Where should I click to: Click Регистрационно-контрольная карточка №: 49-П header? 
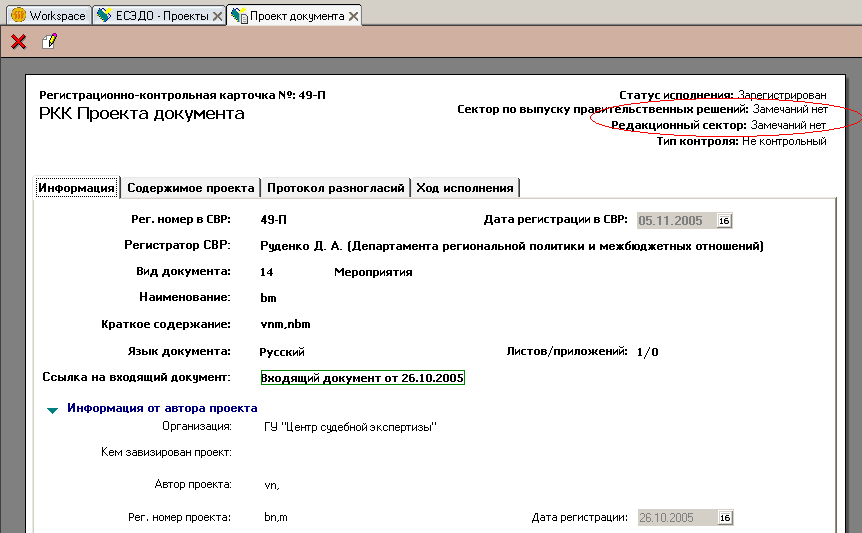[x=182, y=95]
